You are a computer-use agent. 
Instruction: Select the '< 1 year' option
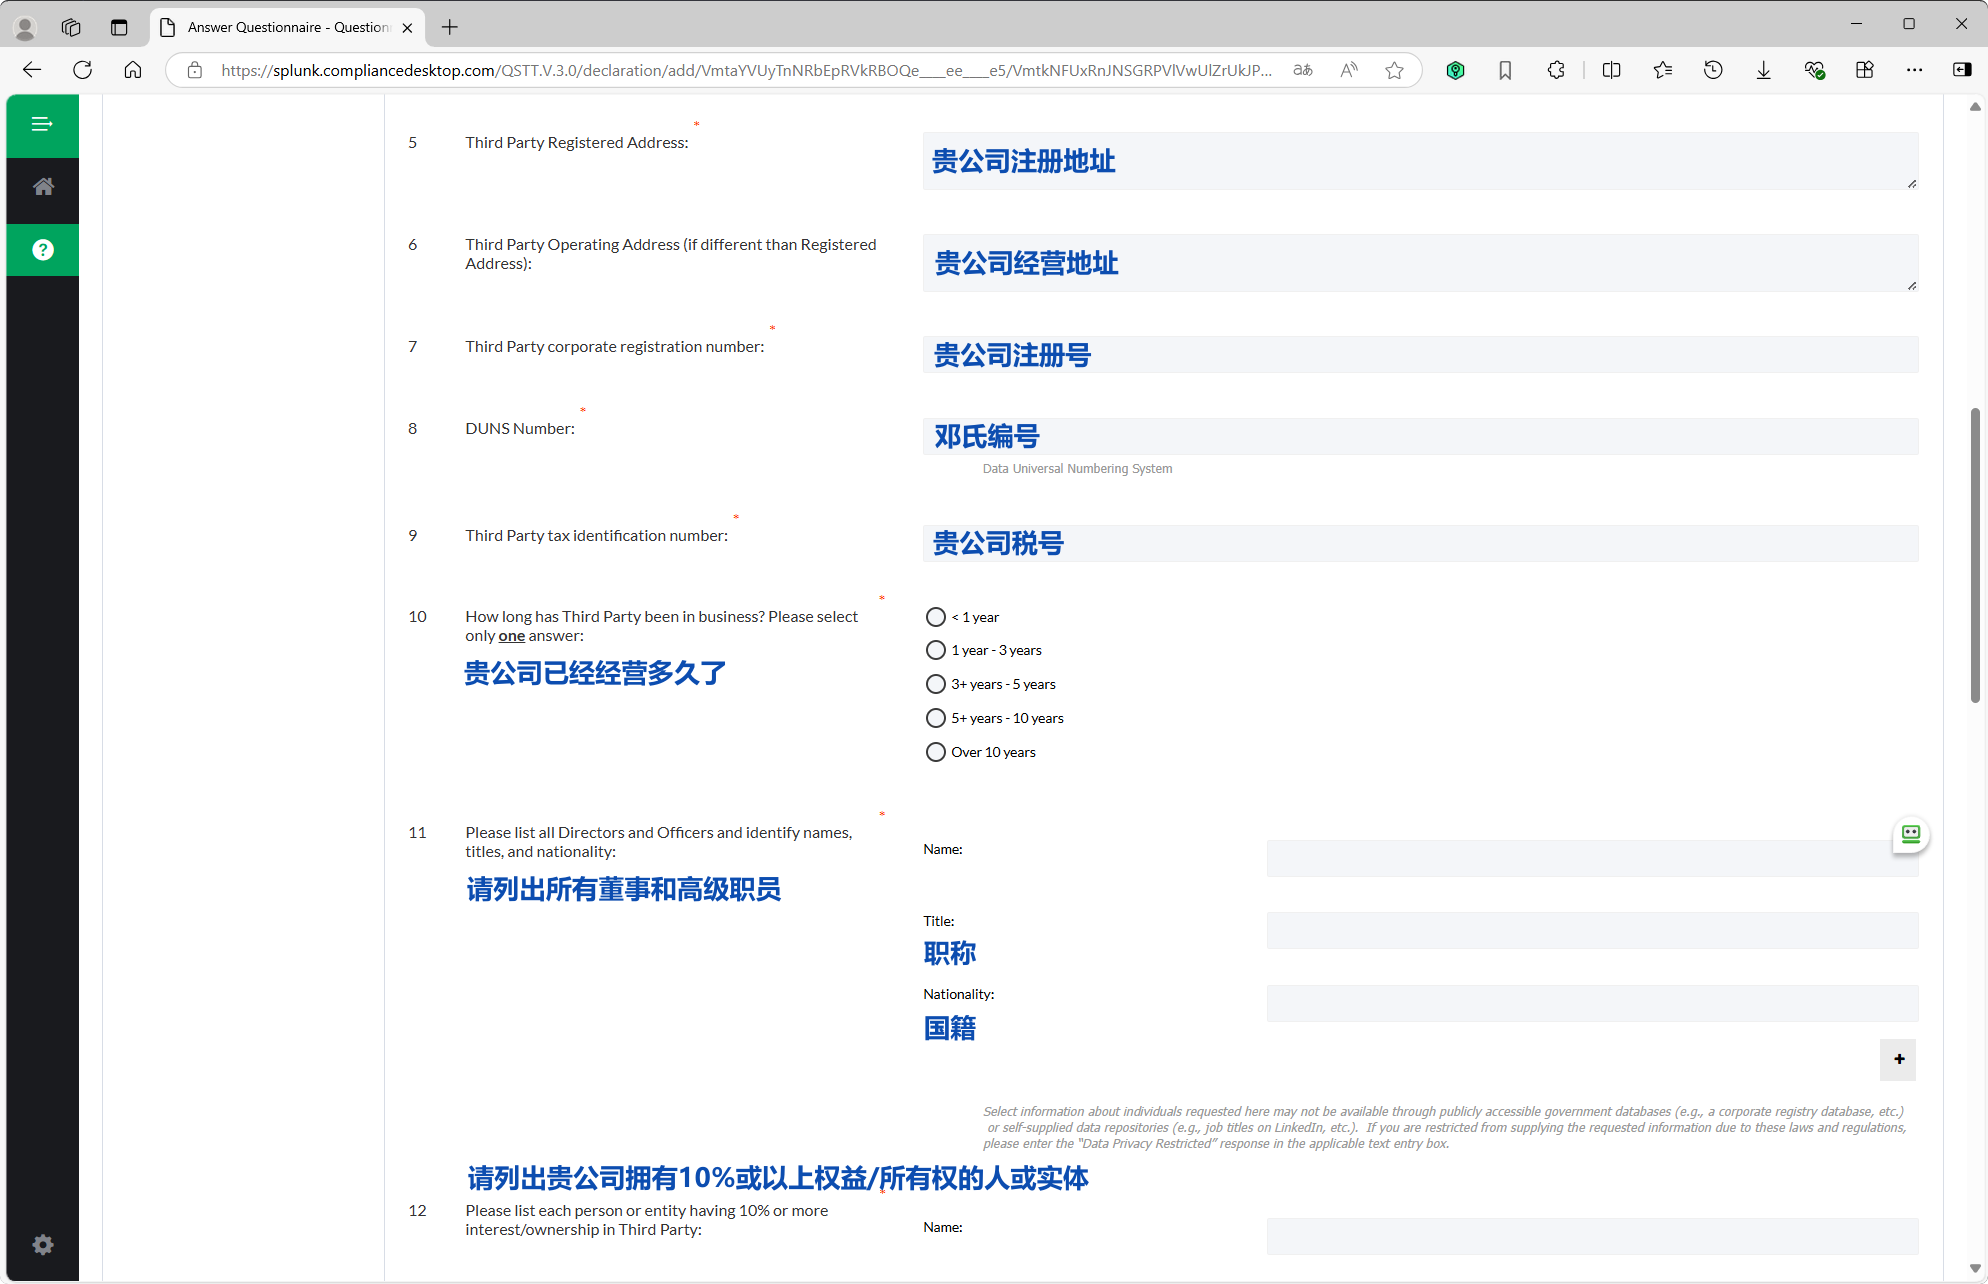[x=935, y=617]
